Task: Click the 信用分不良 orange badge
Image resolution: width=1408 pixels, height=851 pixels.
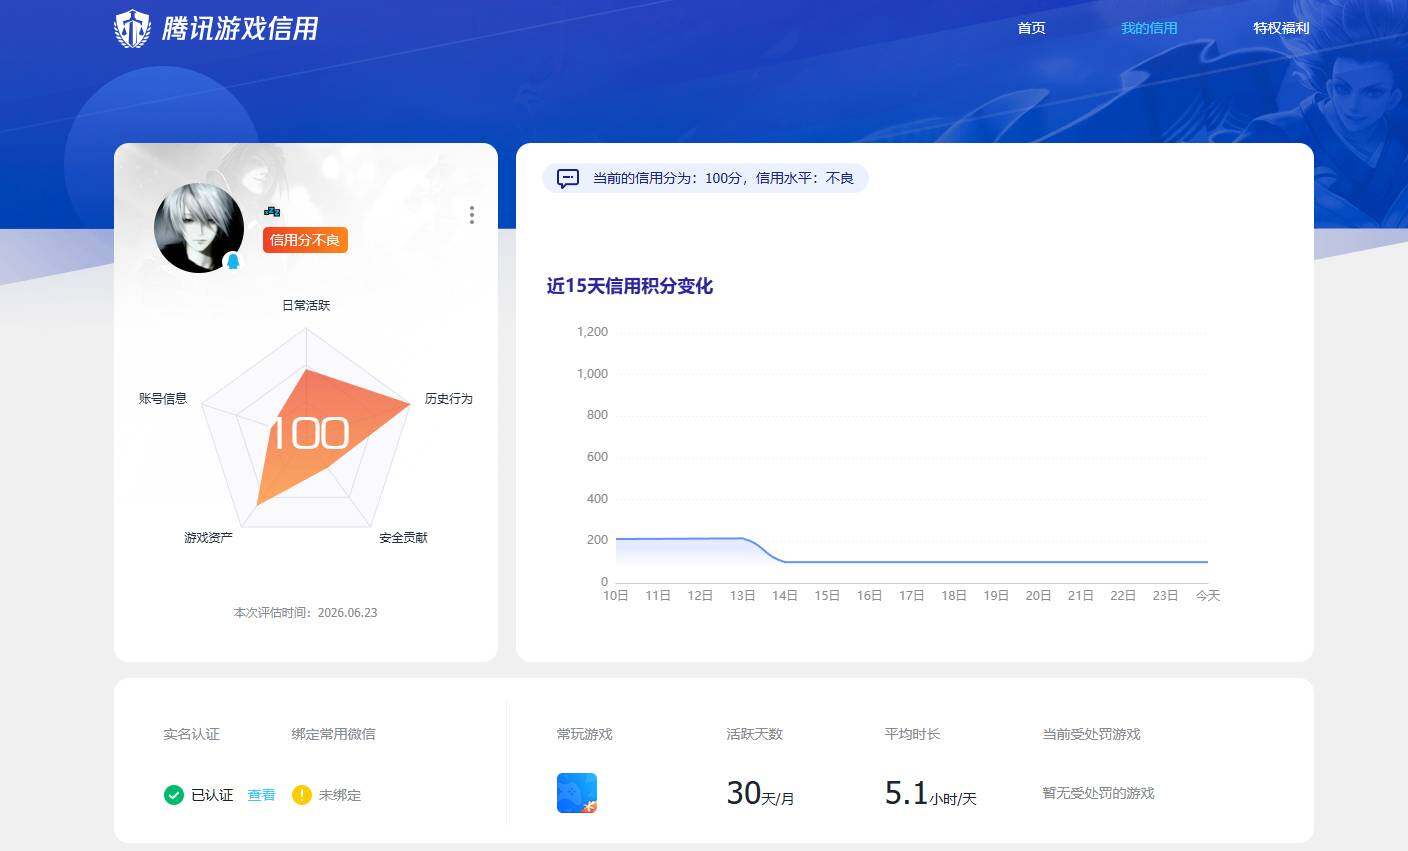Action: coord(305,240)
